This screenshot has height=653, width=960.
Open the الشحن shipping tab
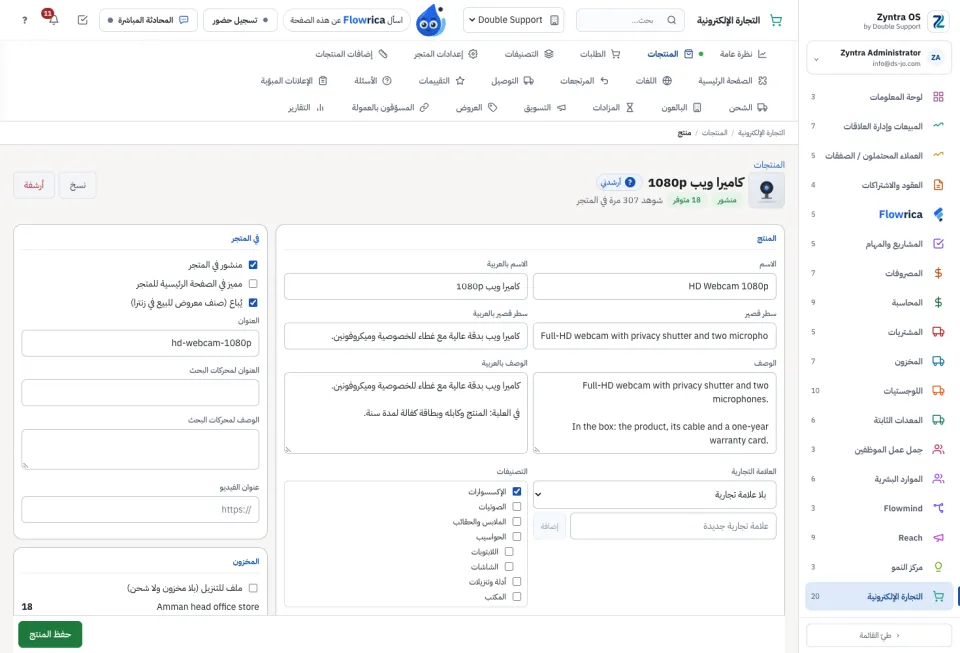(x=748, y=108)
